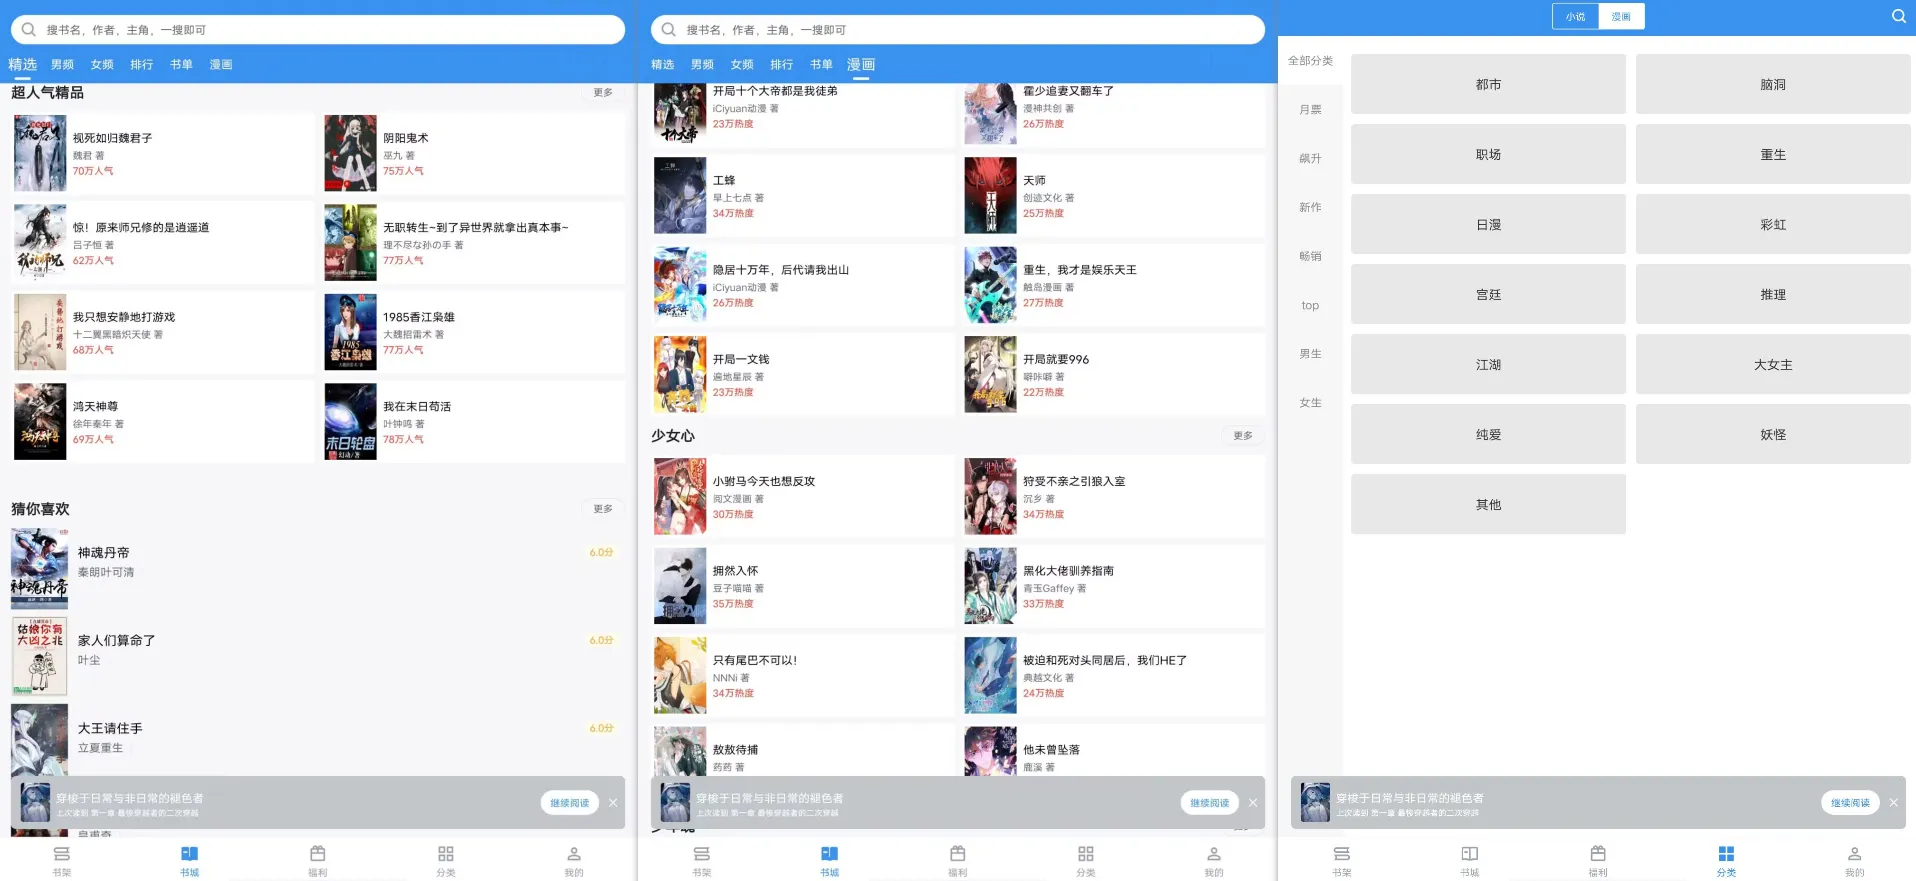Focus the search field in the middle panel
Image resolution: width=1916 pixels, height=881 pixels.
958,30
